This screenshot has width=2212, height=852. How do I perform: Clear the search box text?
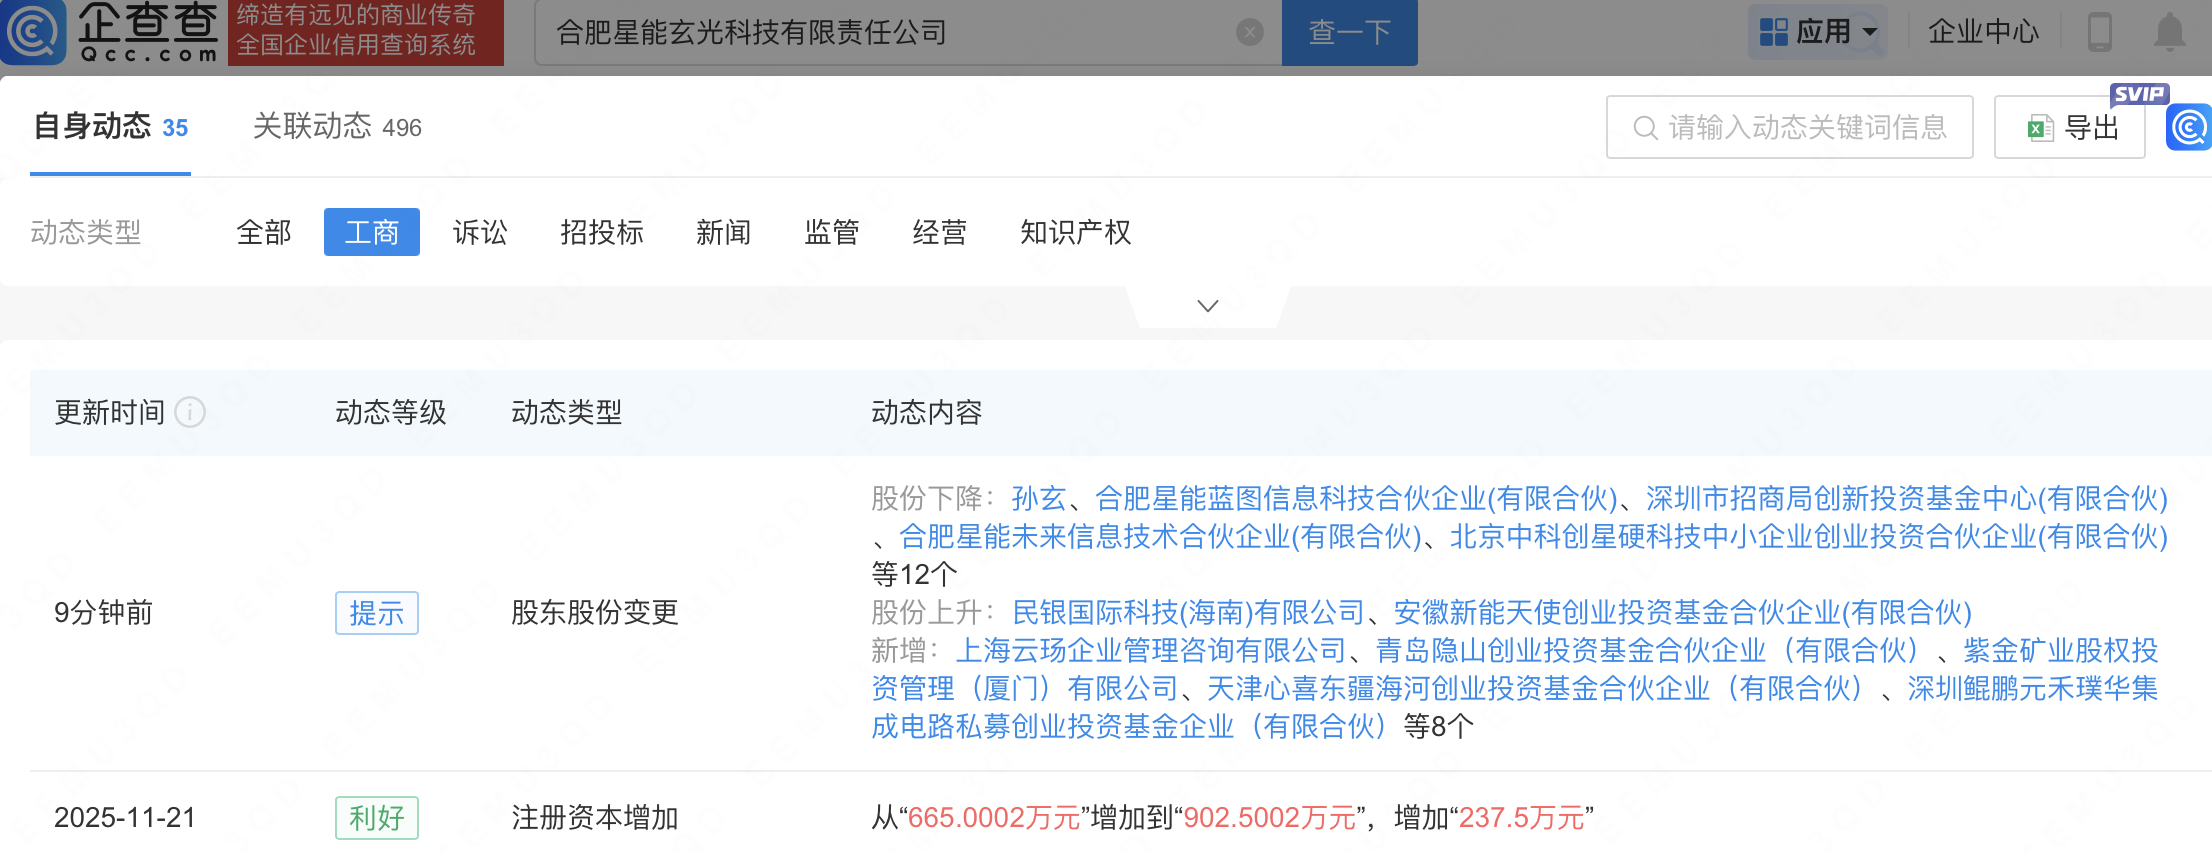pos(1249,33)
